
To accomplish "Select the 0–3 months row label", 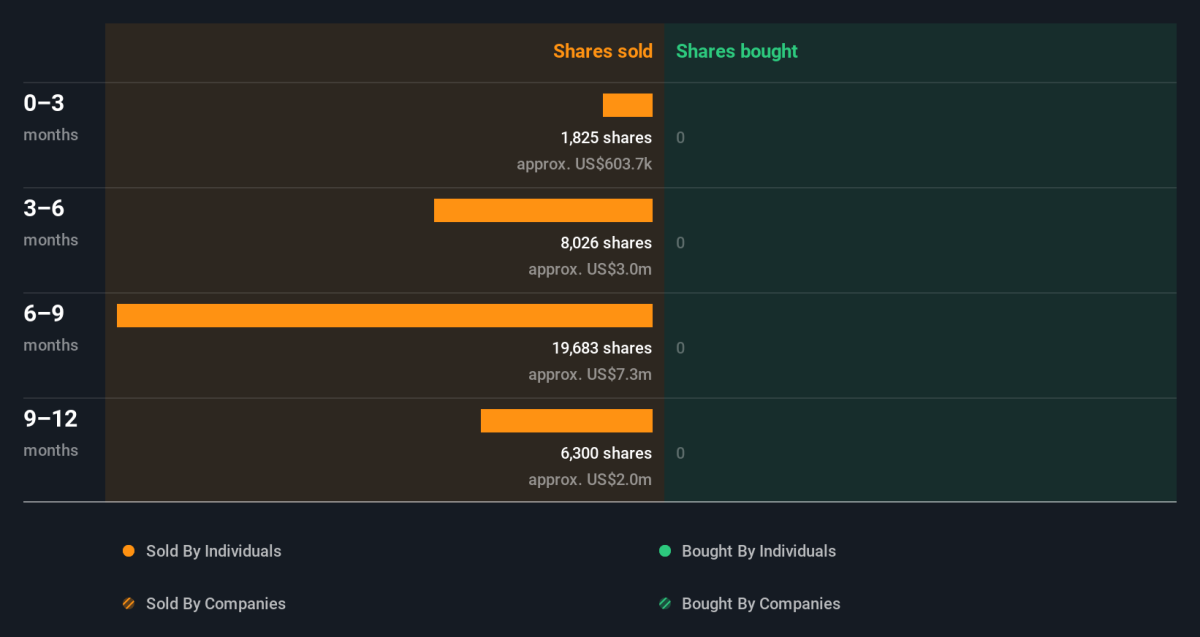I will tap(51, 117).
